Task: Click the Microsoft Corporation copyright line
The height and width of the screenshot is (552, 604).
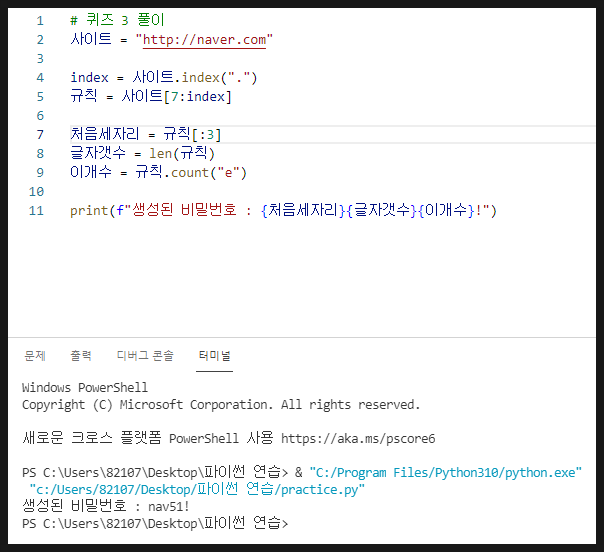Action: 221,404
